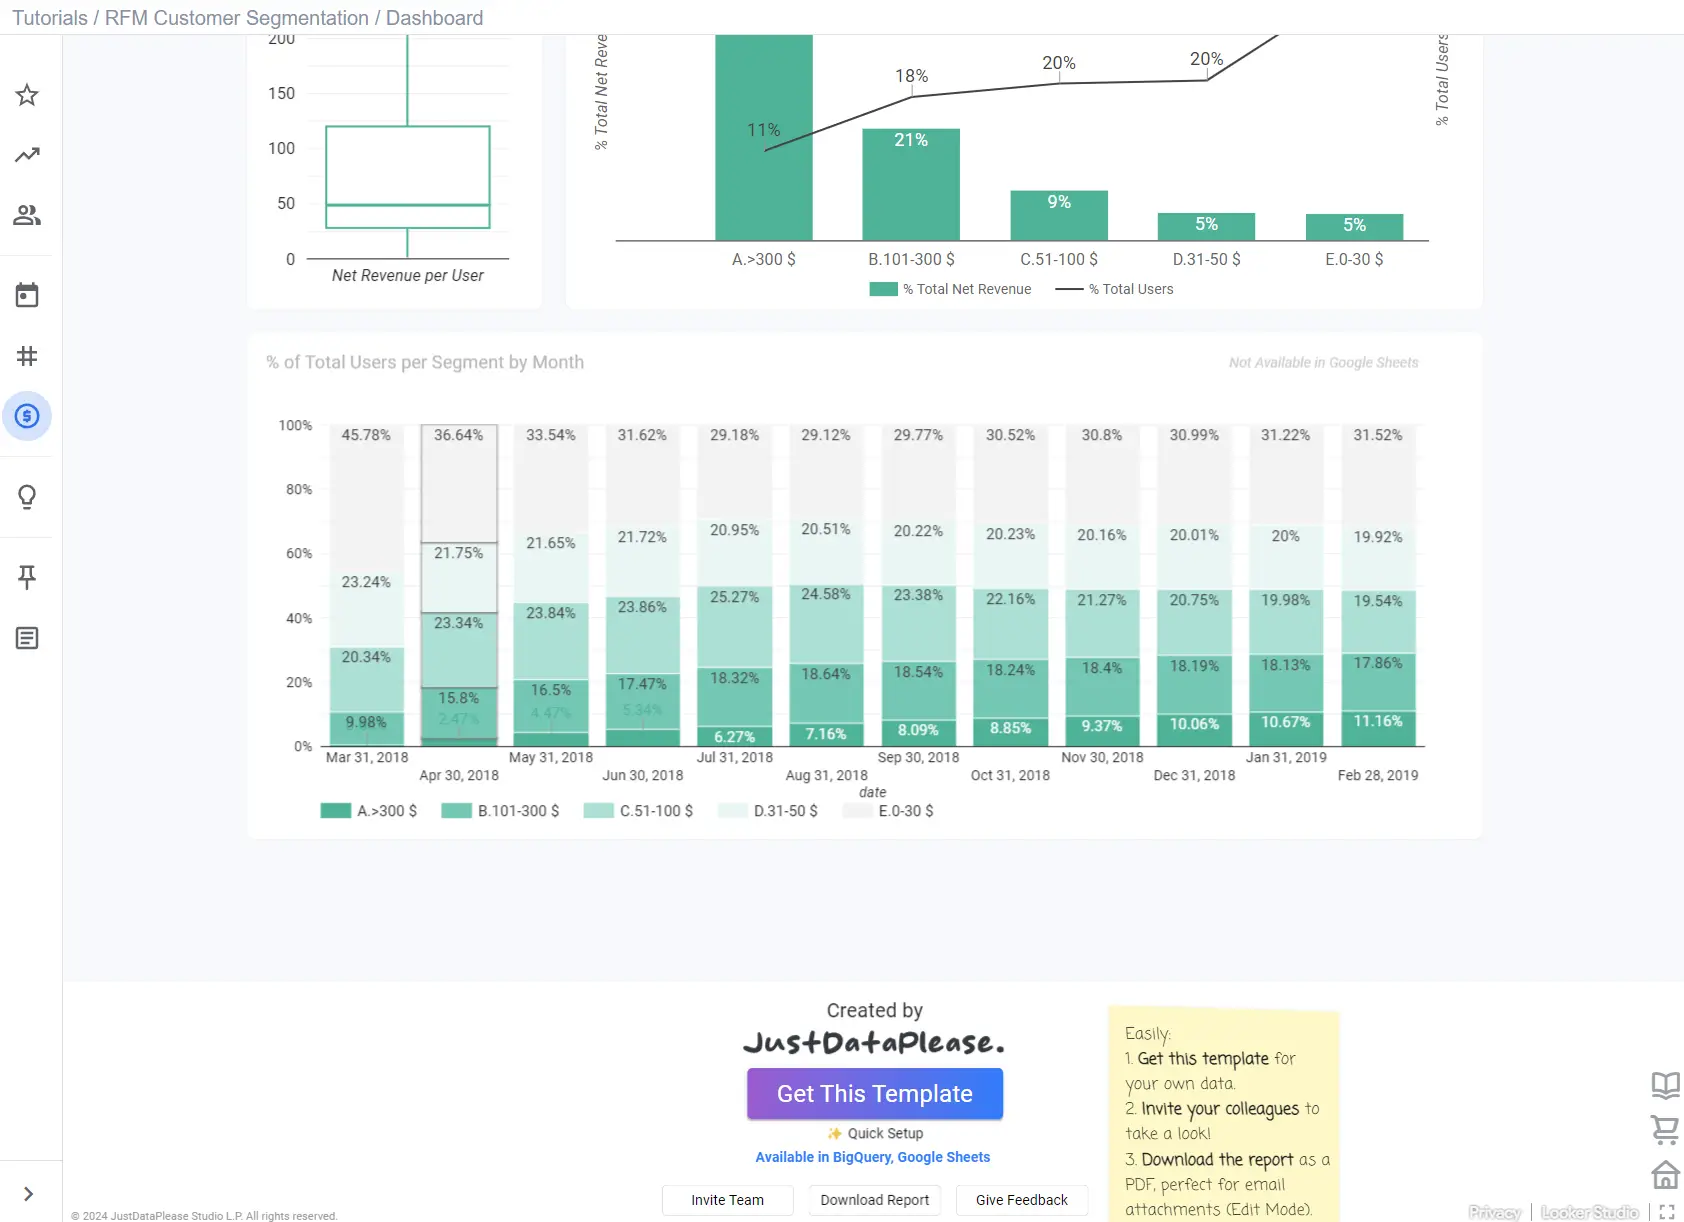Open the star favorites page icon
Viewport: 1684px width, 1222px height.
27,95
